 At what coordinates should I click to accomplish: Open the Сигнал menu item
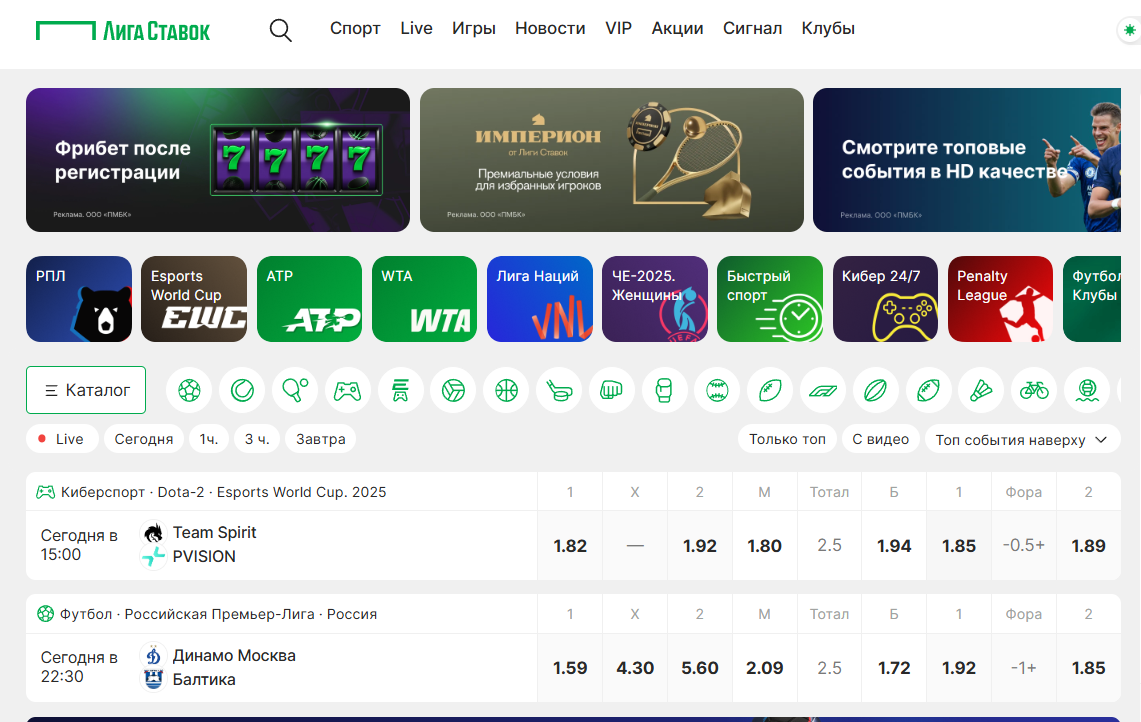point(752,28)
